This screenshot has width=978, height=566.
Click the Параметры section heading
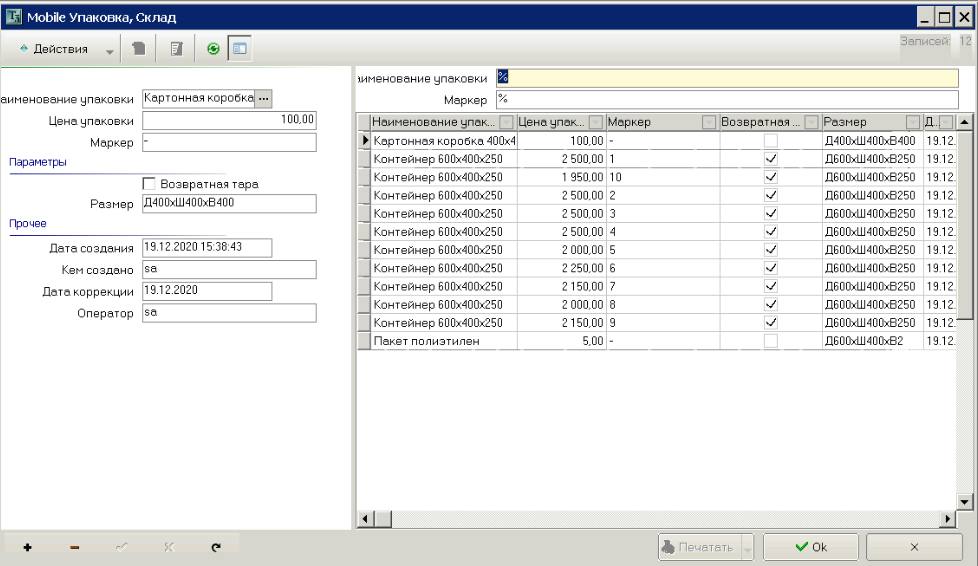(38, 162)
